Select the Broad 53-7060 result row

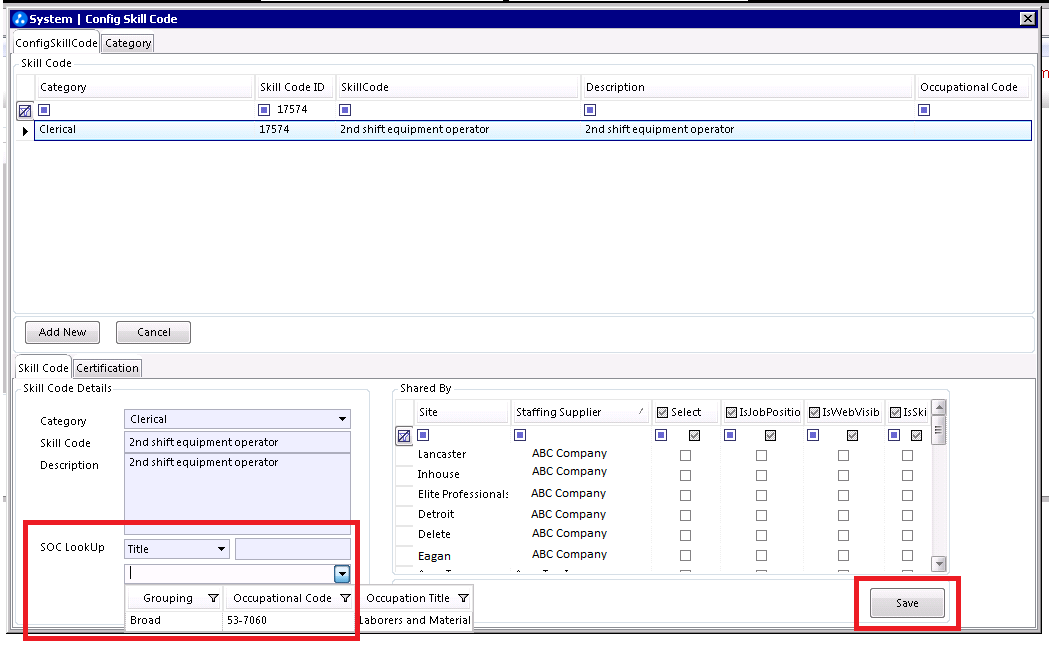[299, 620]
